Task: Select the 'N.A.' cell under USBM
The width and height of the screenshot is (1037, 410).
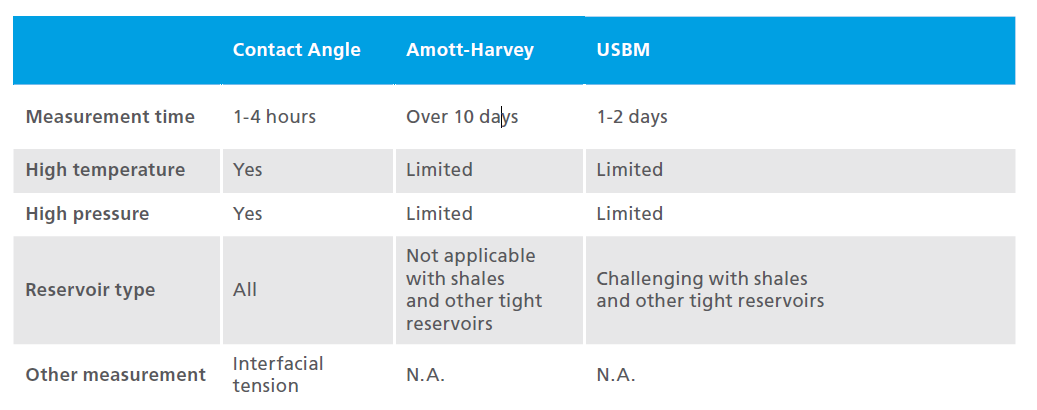Action: [615, 376]
